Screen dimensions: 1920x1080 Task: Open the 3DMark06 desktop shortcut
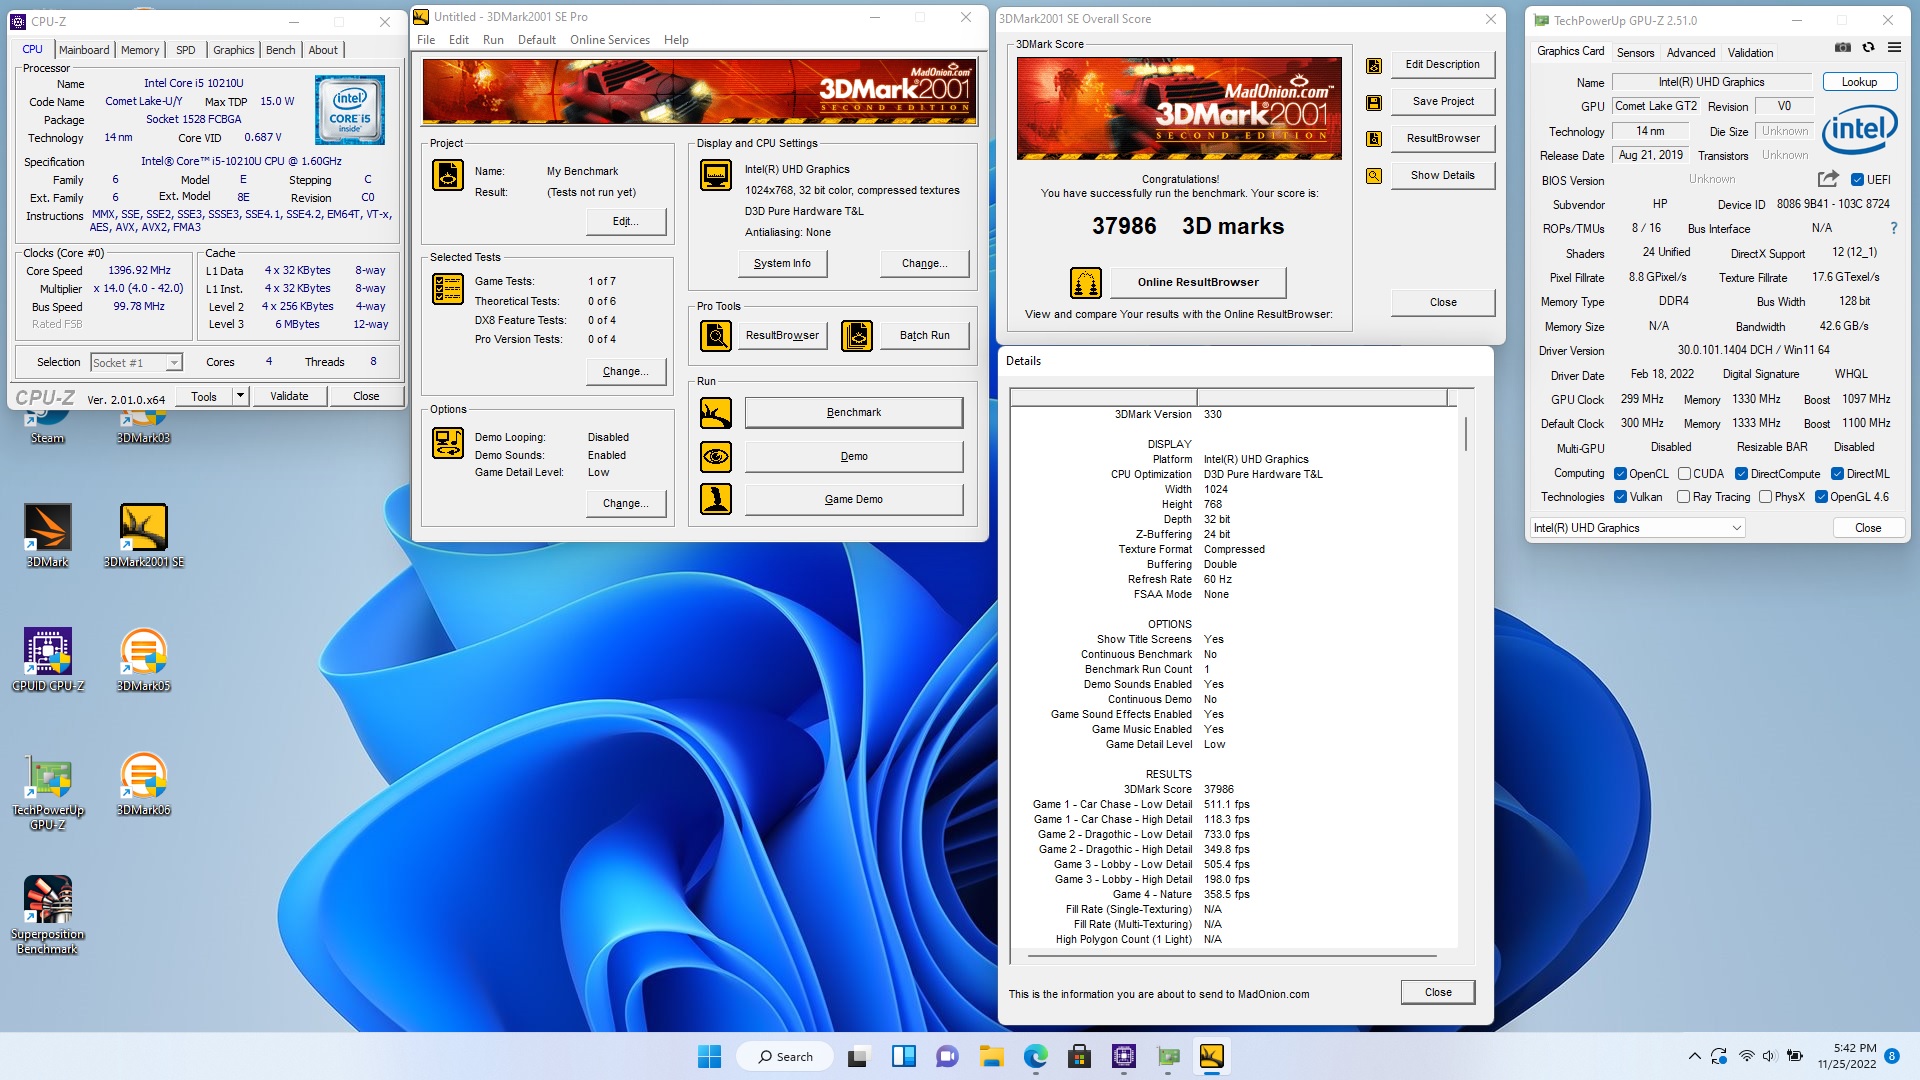pyautogui.click(x=144, y=784)
